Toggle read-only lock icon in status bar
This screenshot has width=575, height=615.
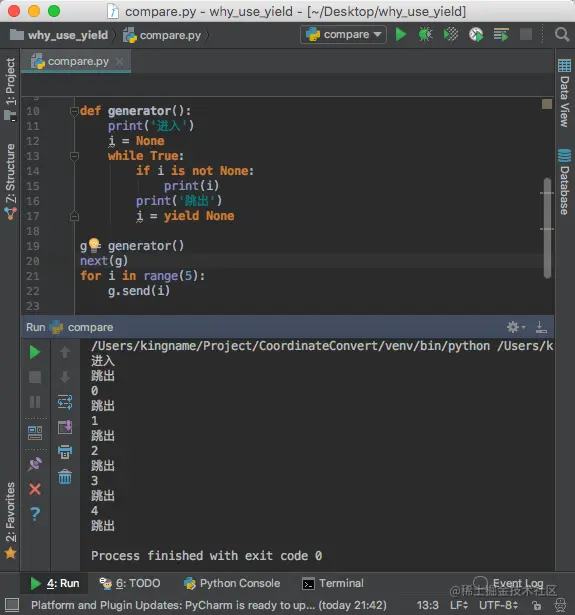[537, 605]
